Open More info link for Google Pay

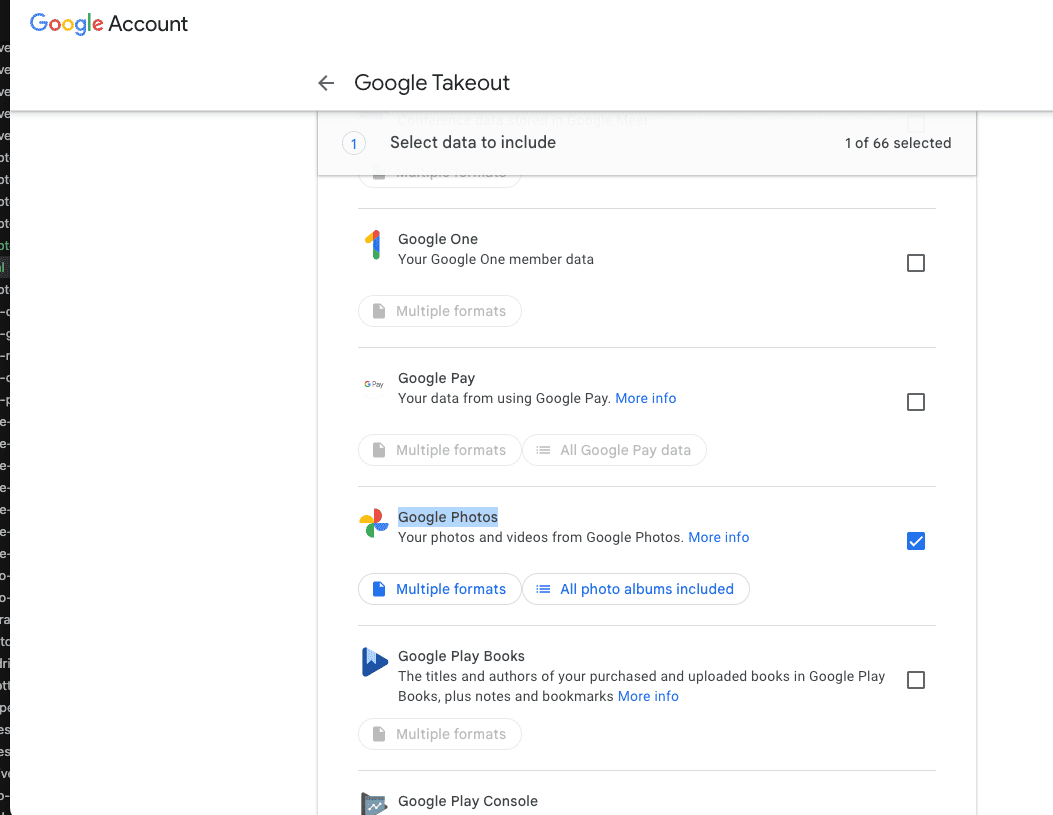pyautogui.click(x=645, y=398)
